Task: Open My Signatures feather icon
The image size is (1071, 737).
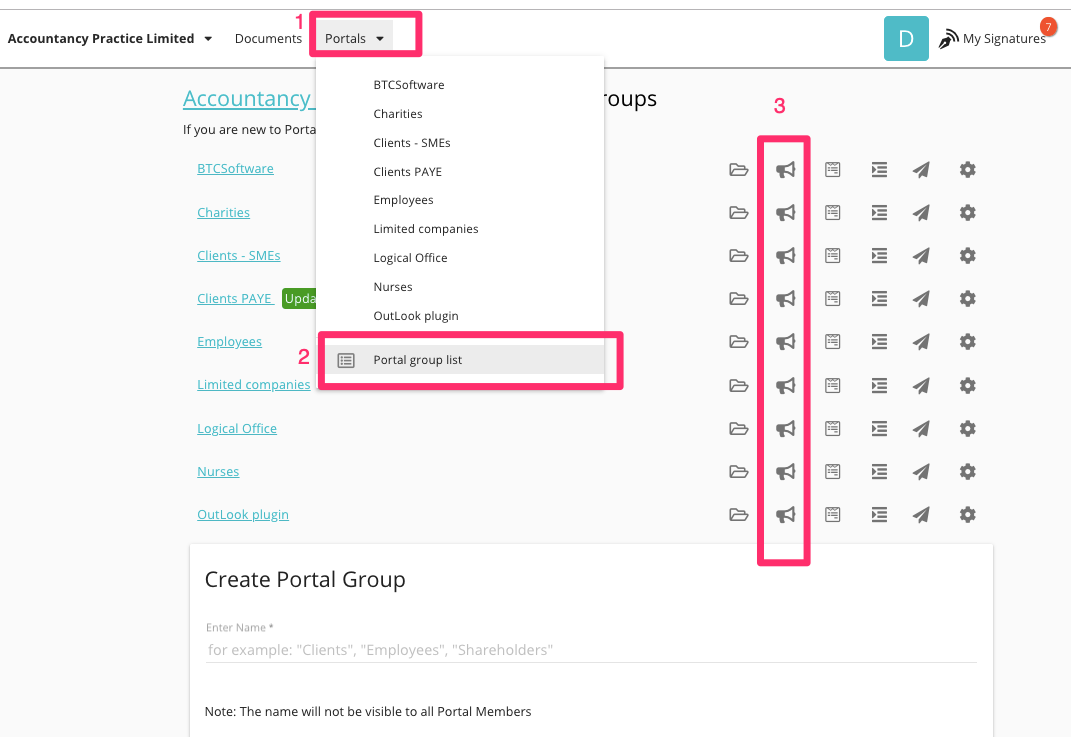Action: point(948,39)
